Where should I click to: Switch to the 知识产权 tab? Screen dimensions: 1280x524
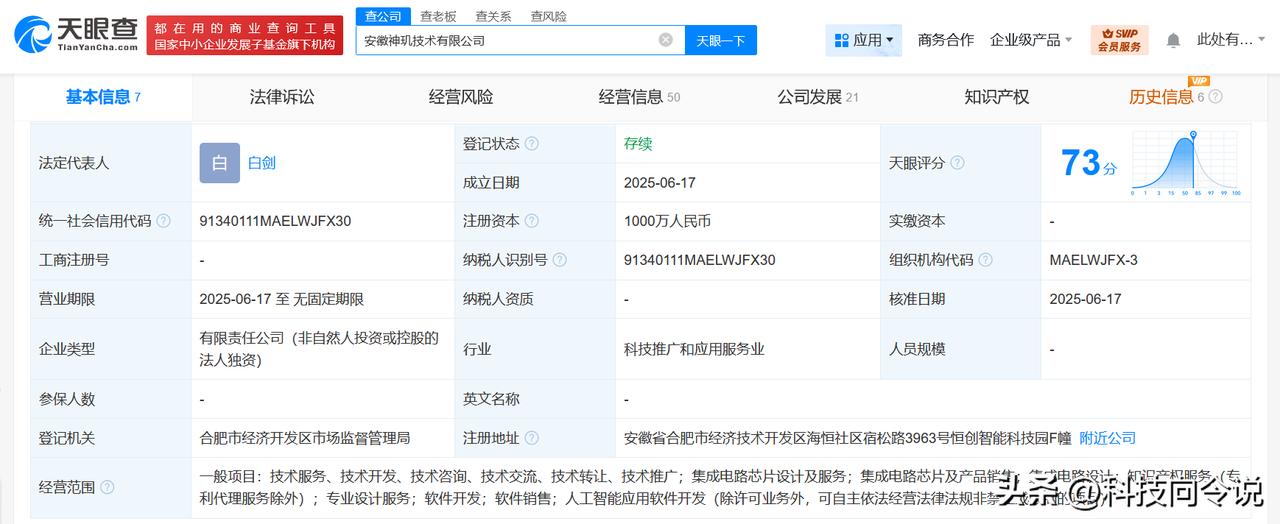996,97
